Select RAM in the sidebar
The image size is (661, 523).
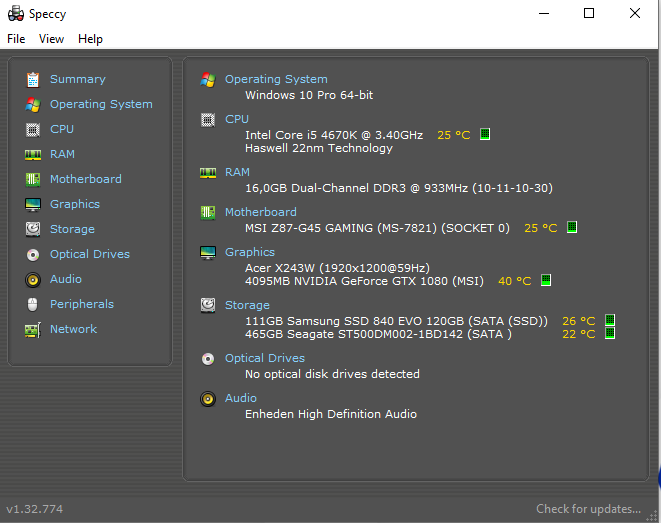(62, 154)
